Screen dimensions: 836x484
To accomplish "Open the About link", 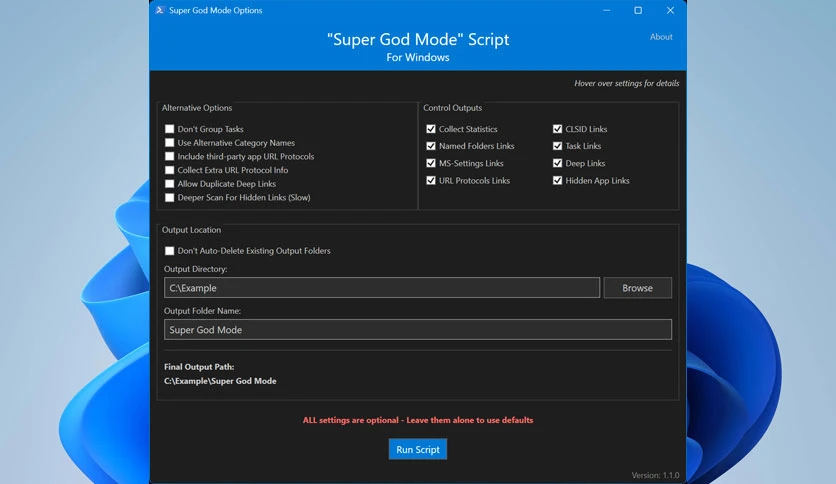I will [661, 37].
